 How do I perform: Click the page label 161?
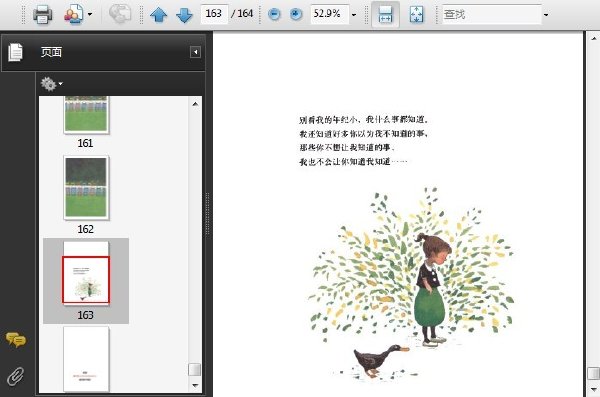tap(85, 143)
